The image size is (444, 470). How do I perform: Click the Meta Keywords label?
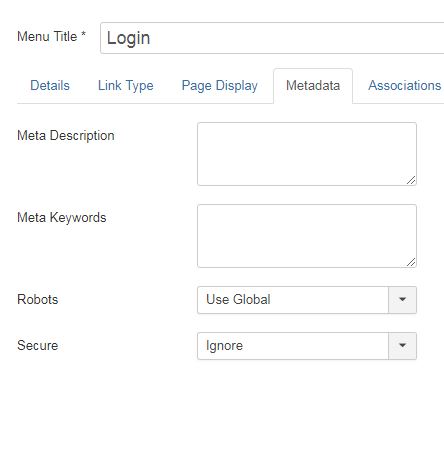pos(62,218)
